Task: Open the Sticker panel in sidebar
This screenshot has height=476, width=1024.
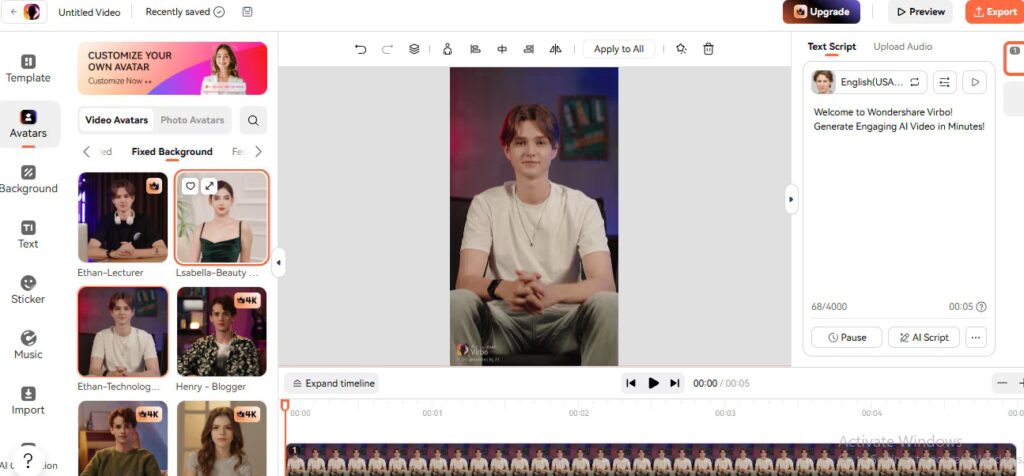Action: click(x=28, y=289)
